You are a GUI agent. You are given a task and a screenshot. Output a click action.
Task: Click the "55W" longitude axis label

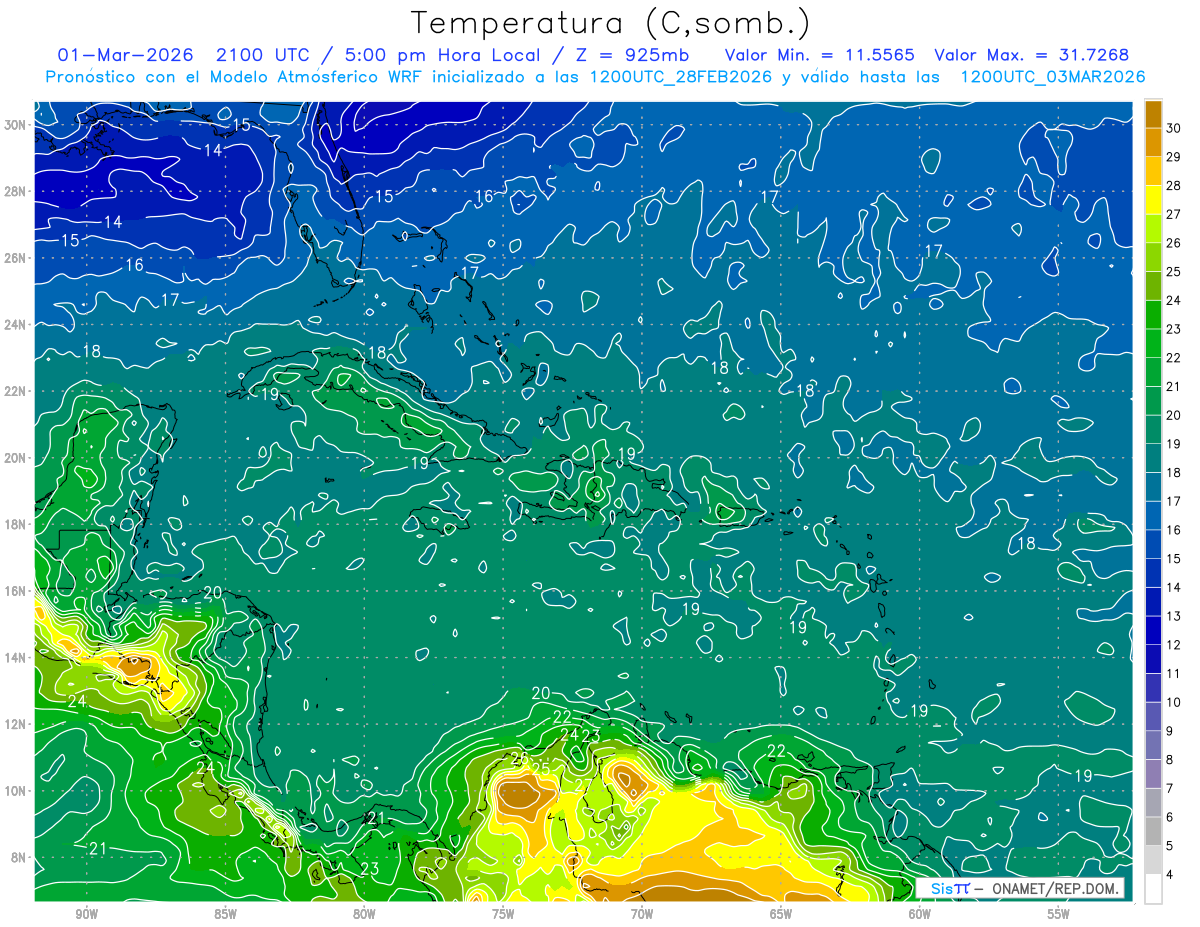click(1059, 915)
